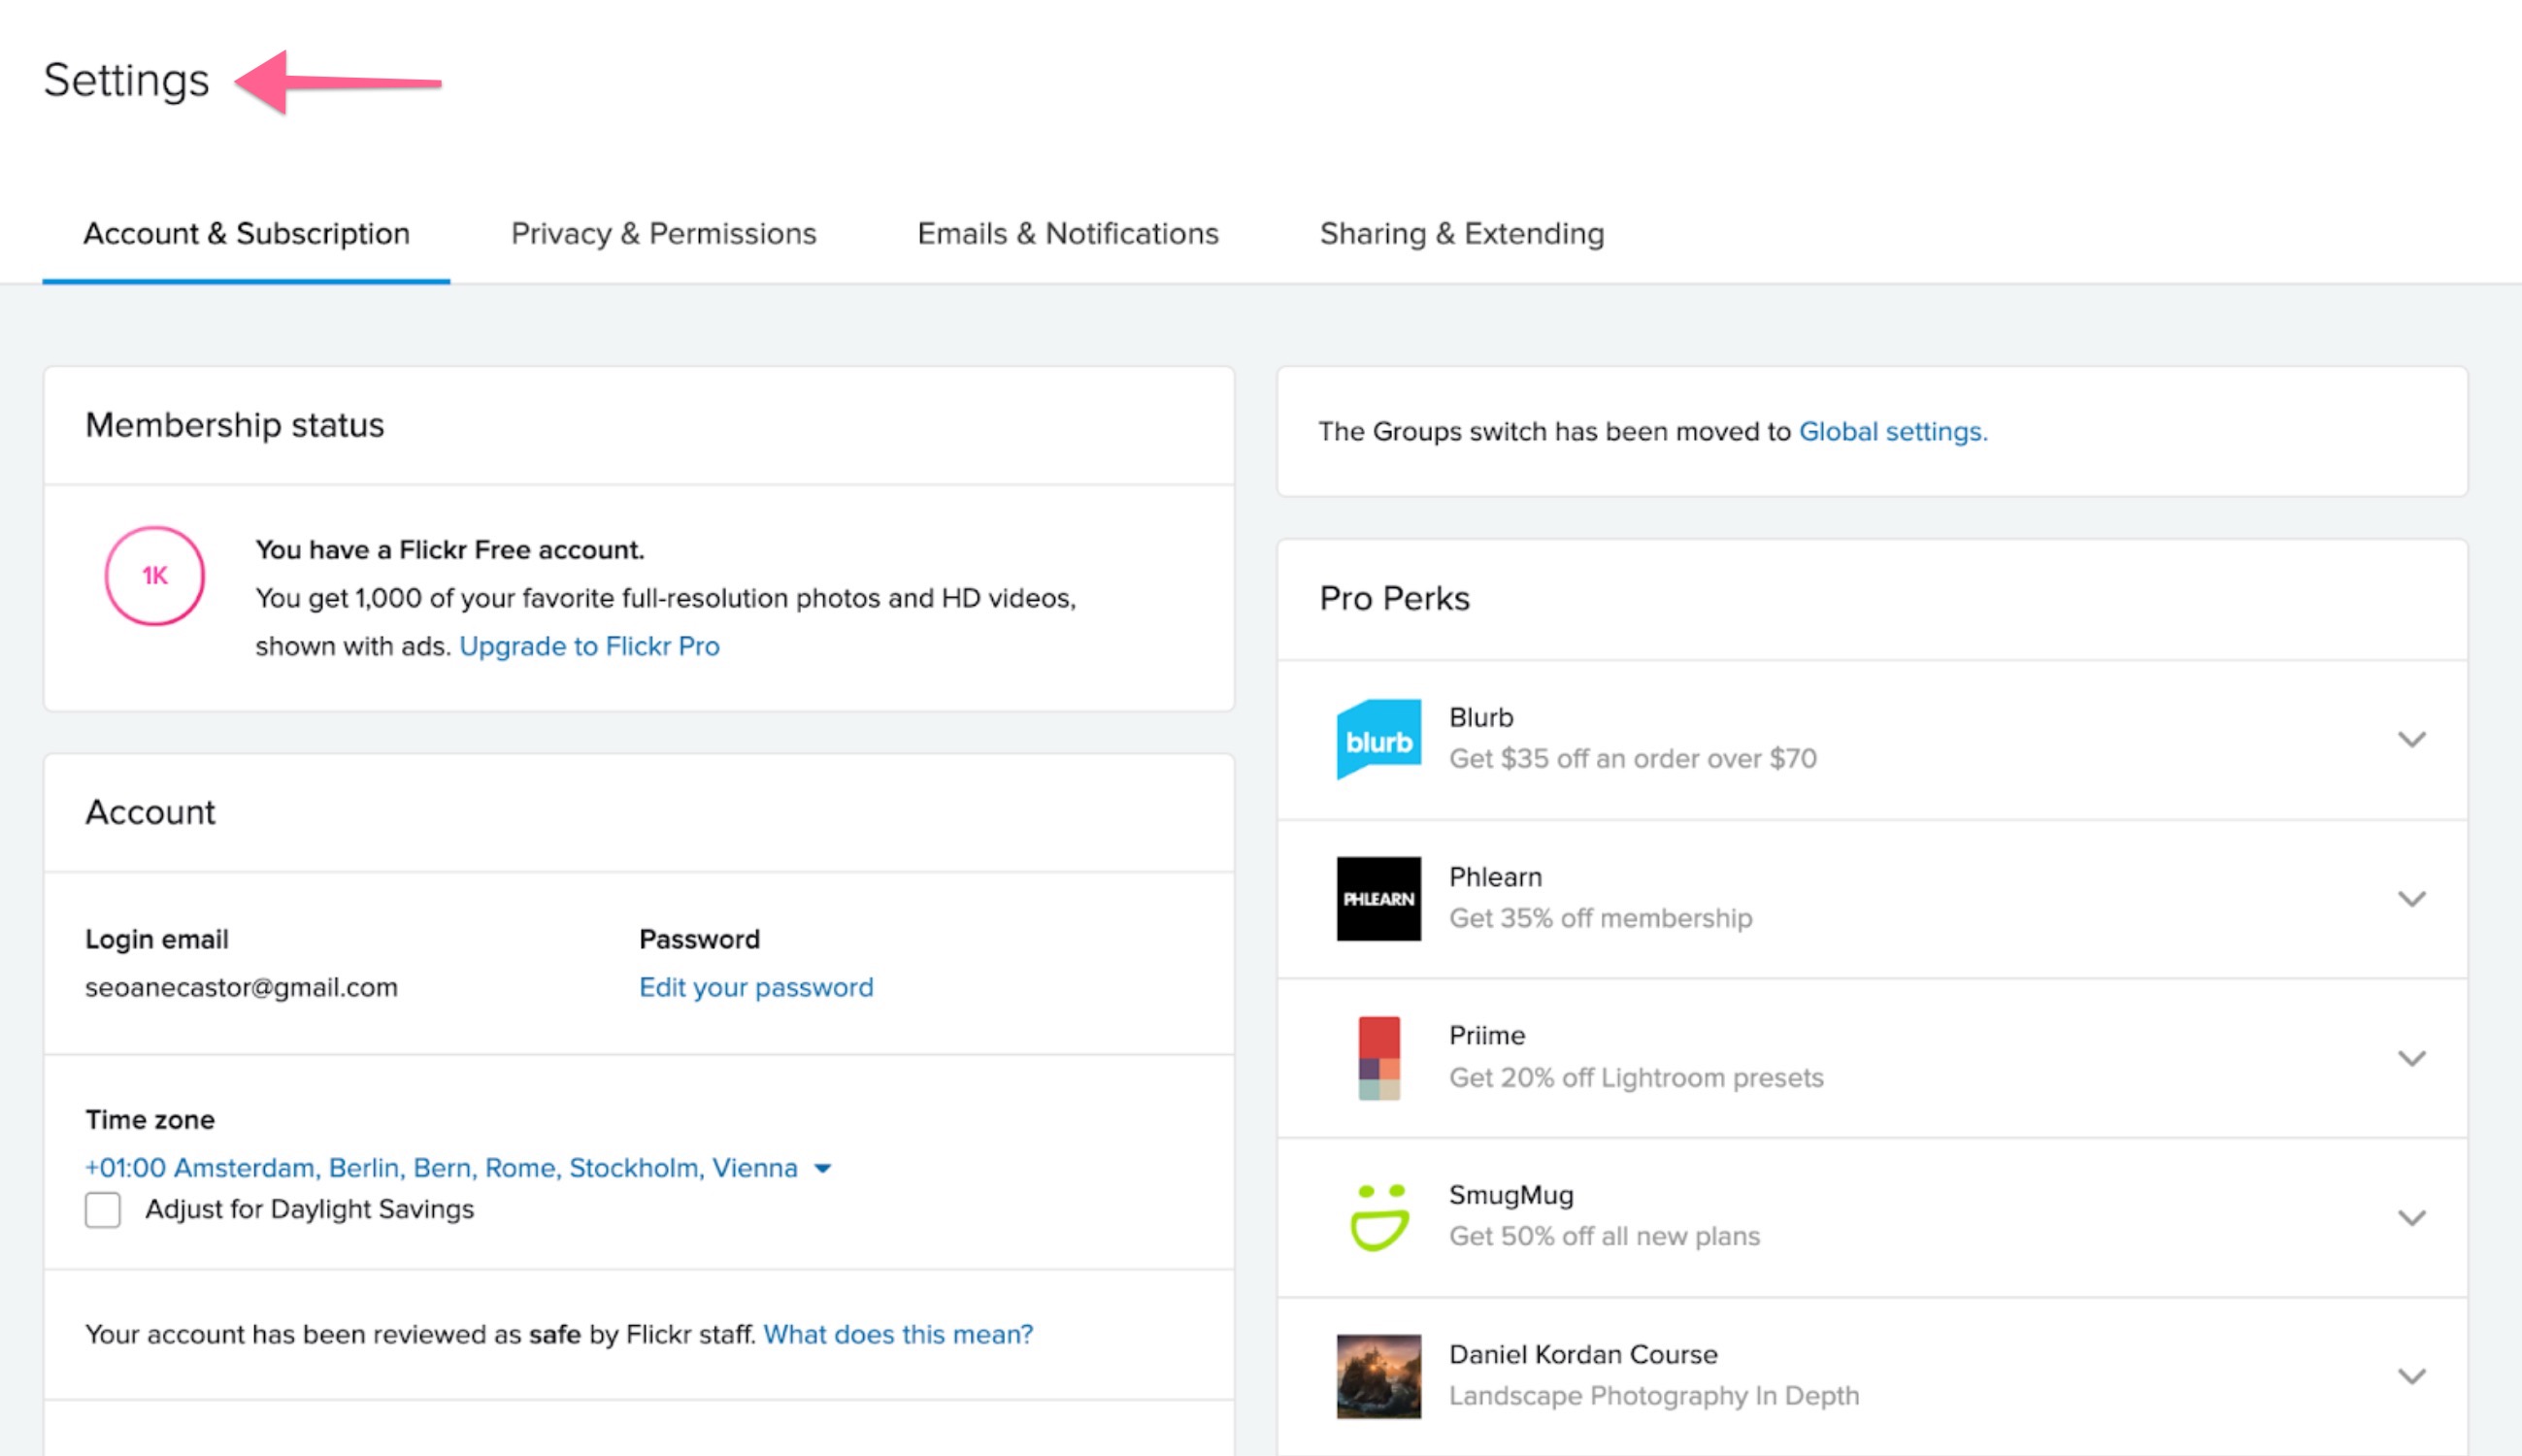The height and width of the screenshot is (1456, 2522).
Task: Open the Global settings link
Action: pos(1892,431)
